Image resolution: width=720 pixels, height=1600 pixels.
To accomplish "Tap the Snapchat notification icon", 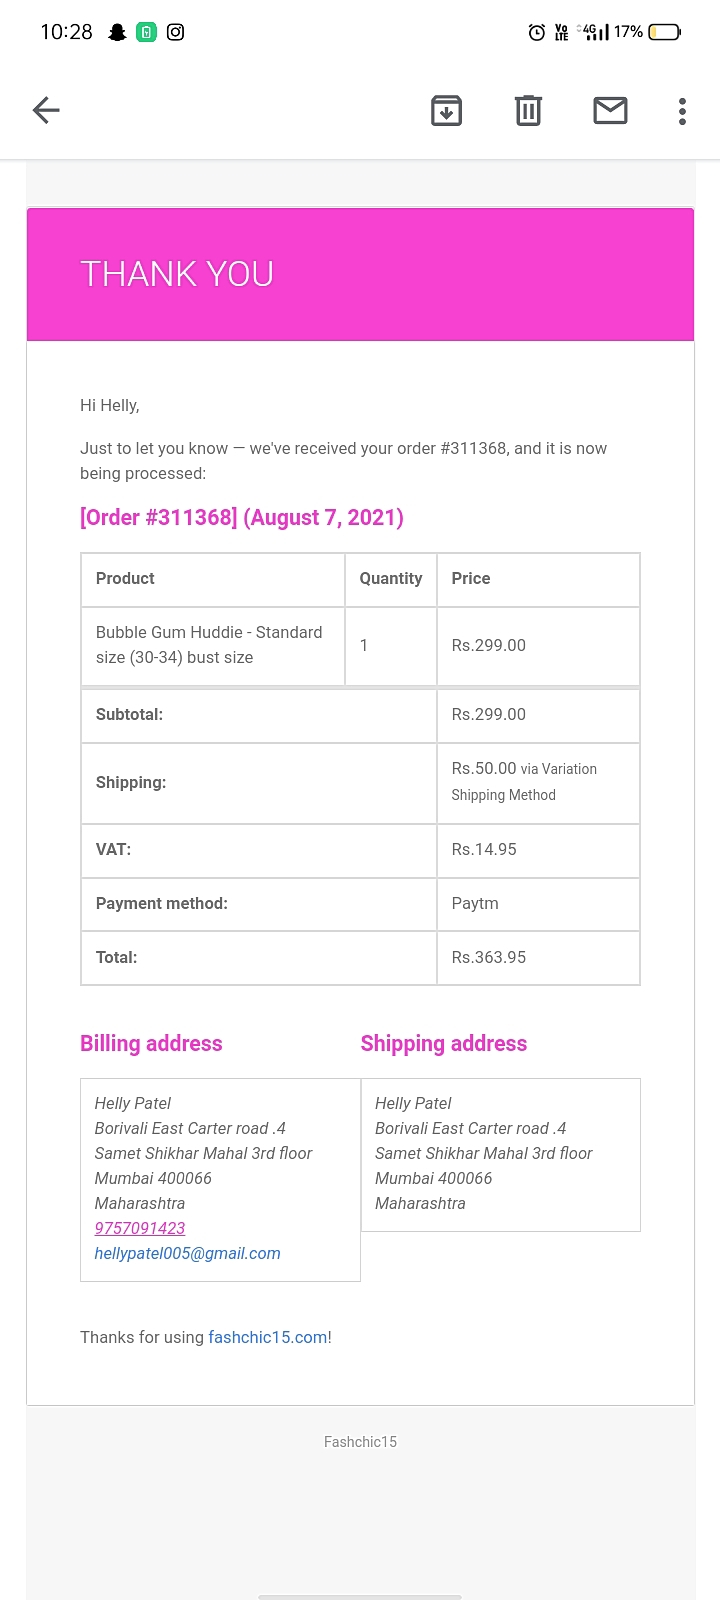I will click(x=117, y=32).
